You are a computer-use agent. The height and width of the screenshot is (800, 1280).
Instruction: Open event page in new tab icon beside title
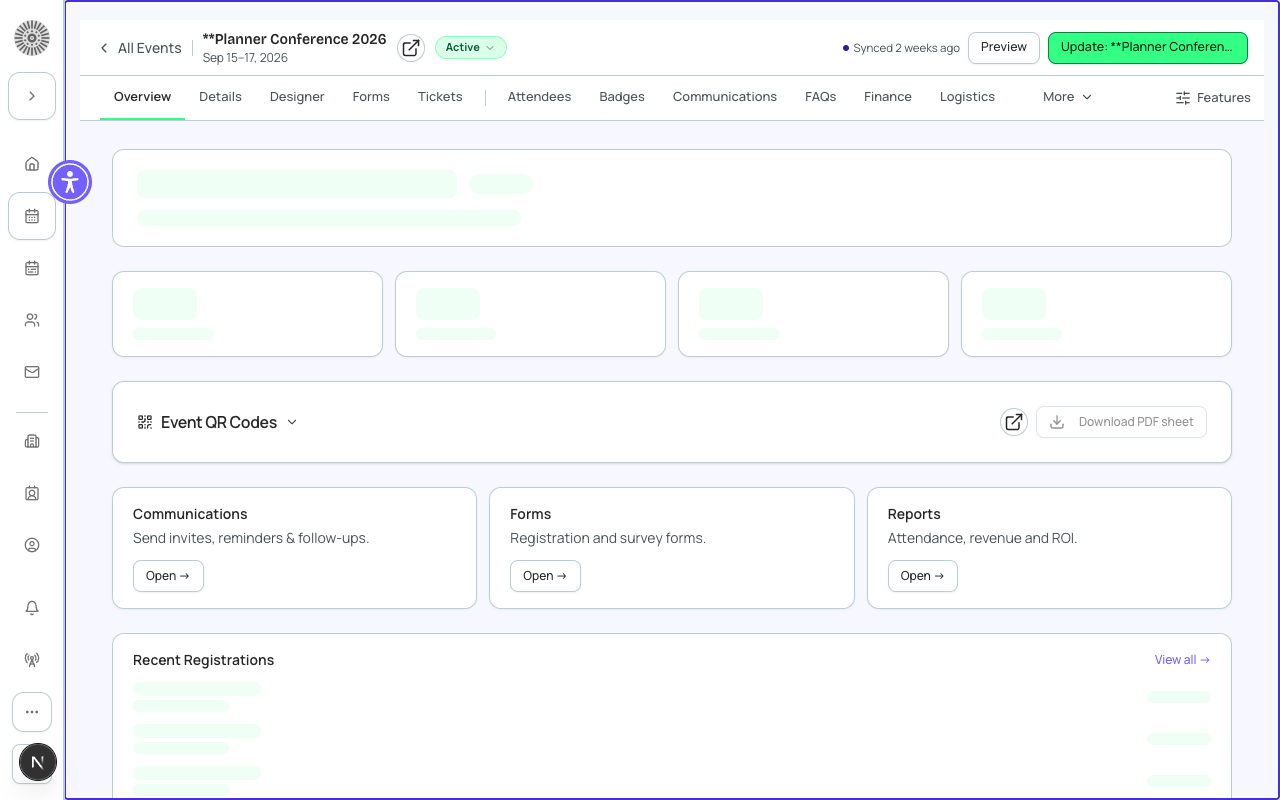[x=411, y=48]
